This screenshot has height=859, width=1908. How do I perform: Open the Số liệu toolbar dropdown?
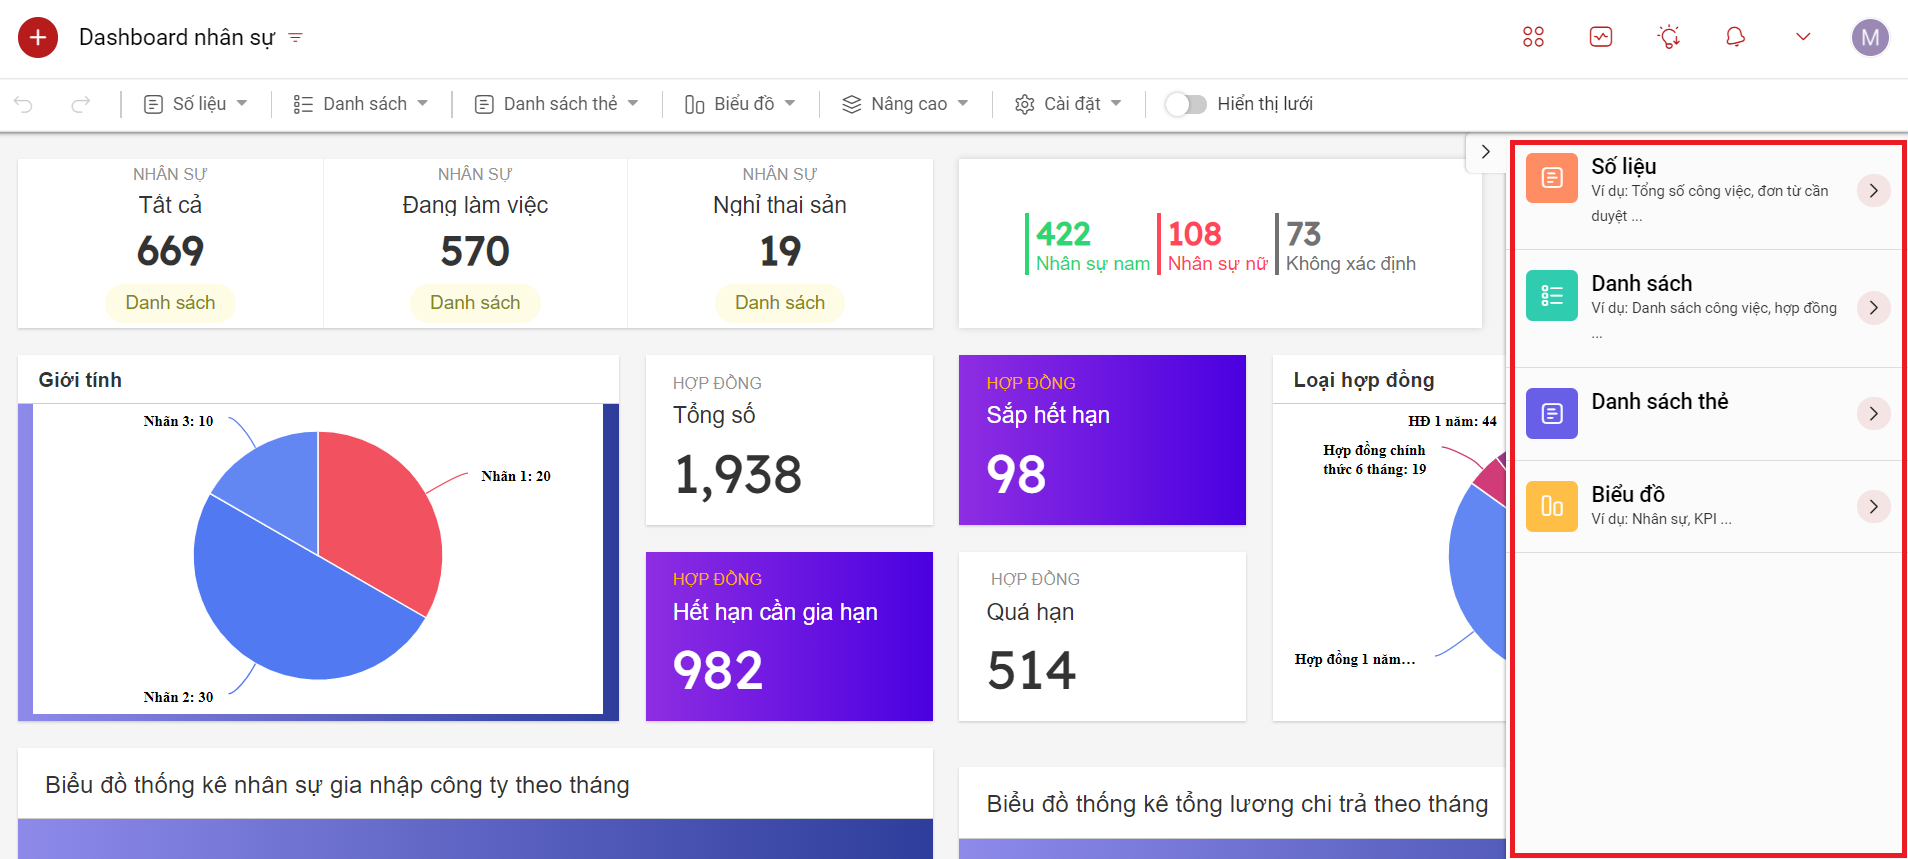coord(196,104)
